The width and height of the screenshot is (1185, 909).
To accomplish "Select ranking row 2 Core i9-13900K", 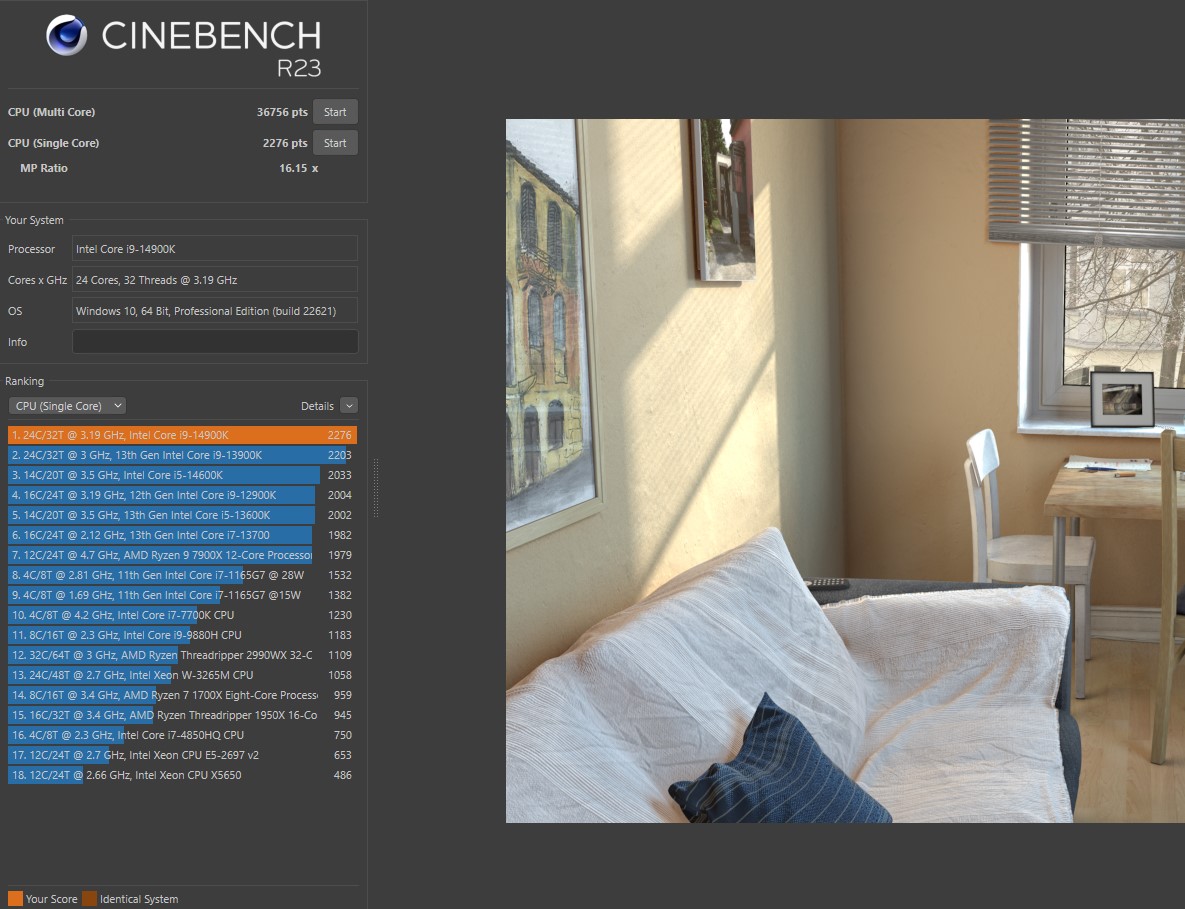I will pyautogui.click(x=182, y=455).
